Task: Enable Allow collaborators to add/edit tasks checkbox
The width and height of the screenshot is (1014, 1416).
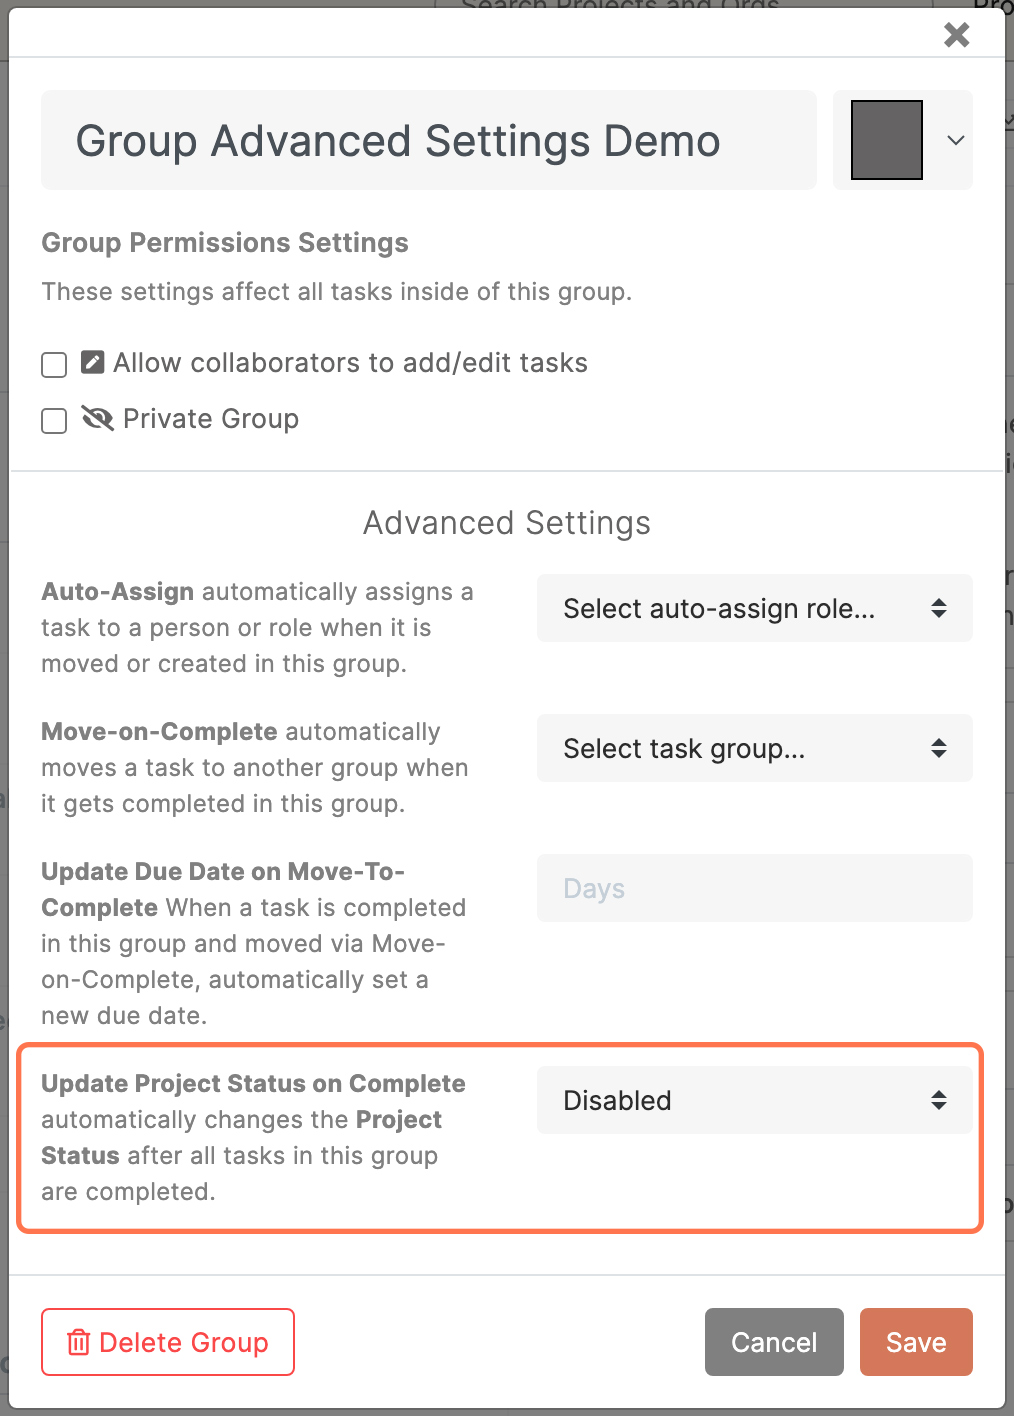Action: pyautogui.click(x=54, y=364)
